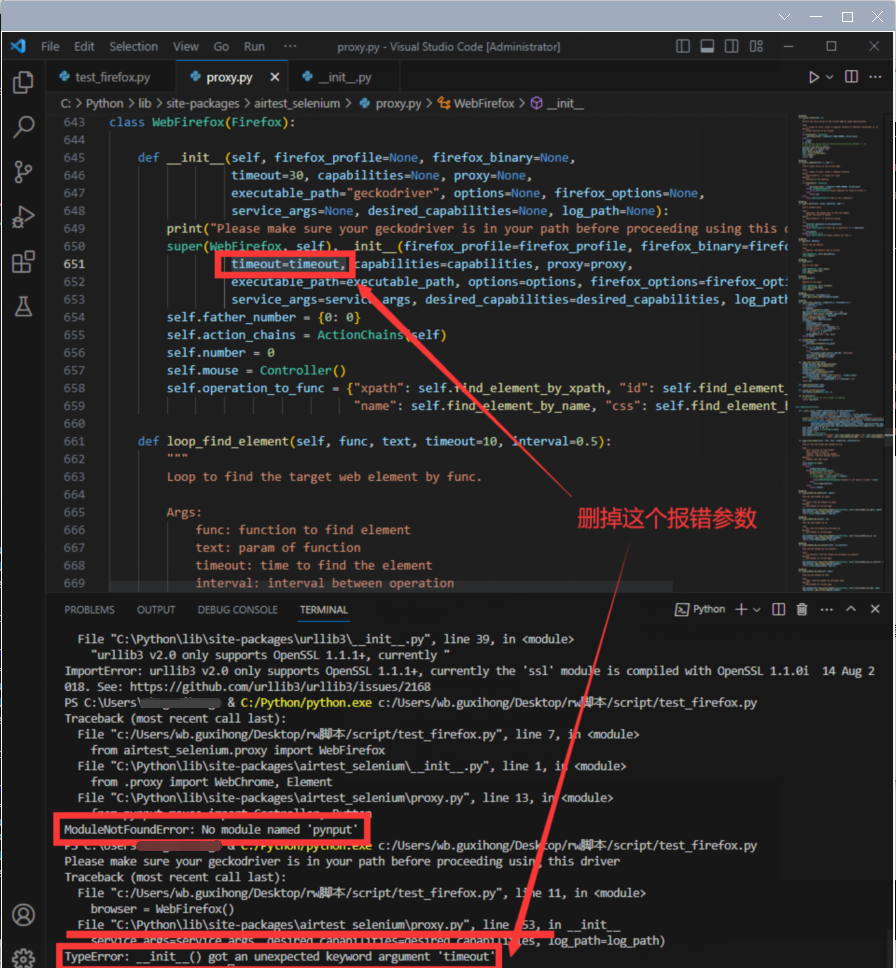Viewport: 896px width, 968px height.
Task: Select the site-packages breadcrumb segment
Action: pos(203,104)
